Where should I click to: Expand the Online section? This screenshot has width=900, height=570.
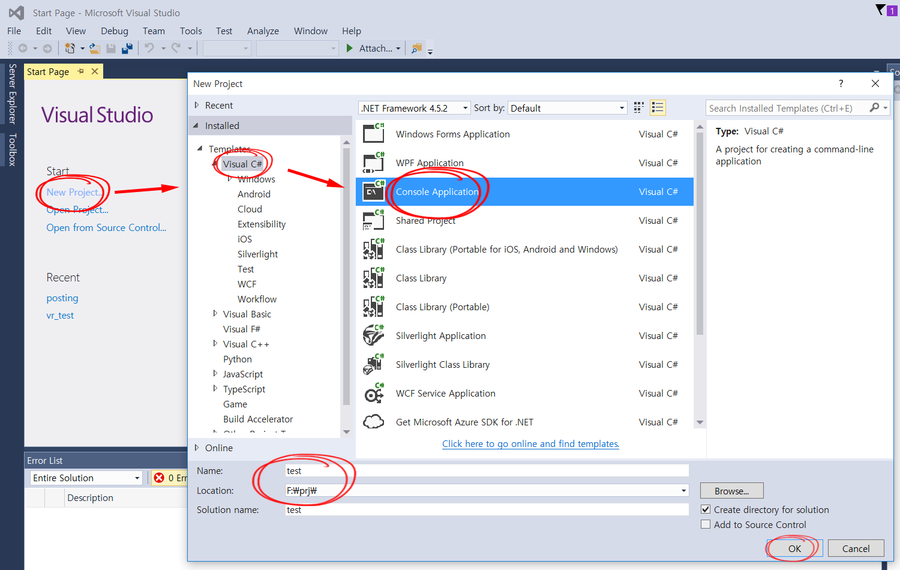pyautogui.click(x=197, y=448)
